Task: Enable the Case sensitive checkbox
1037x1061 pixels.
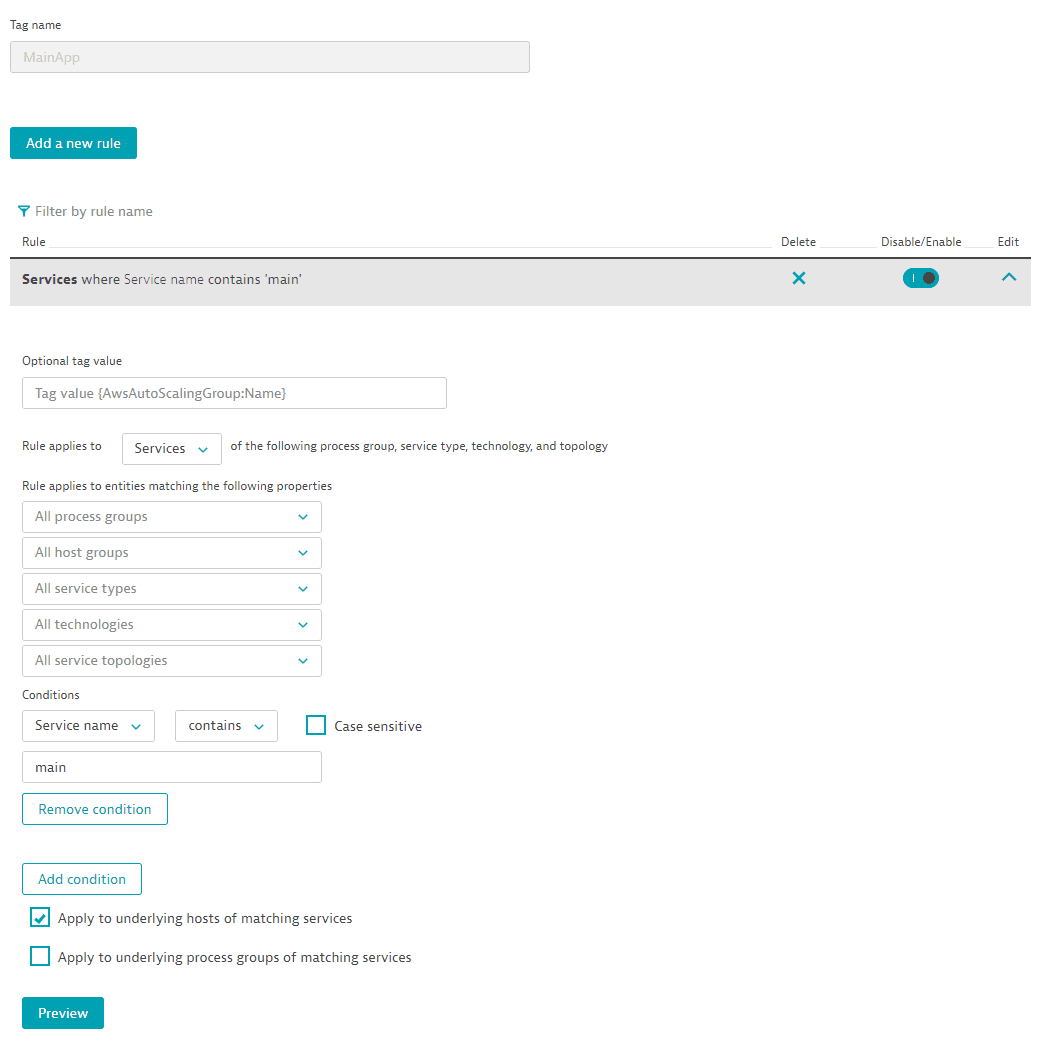Action: [x=316, y=726]
